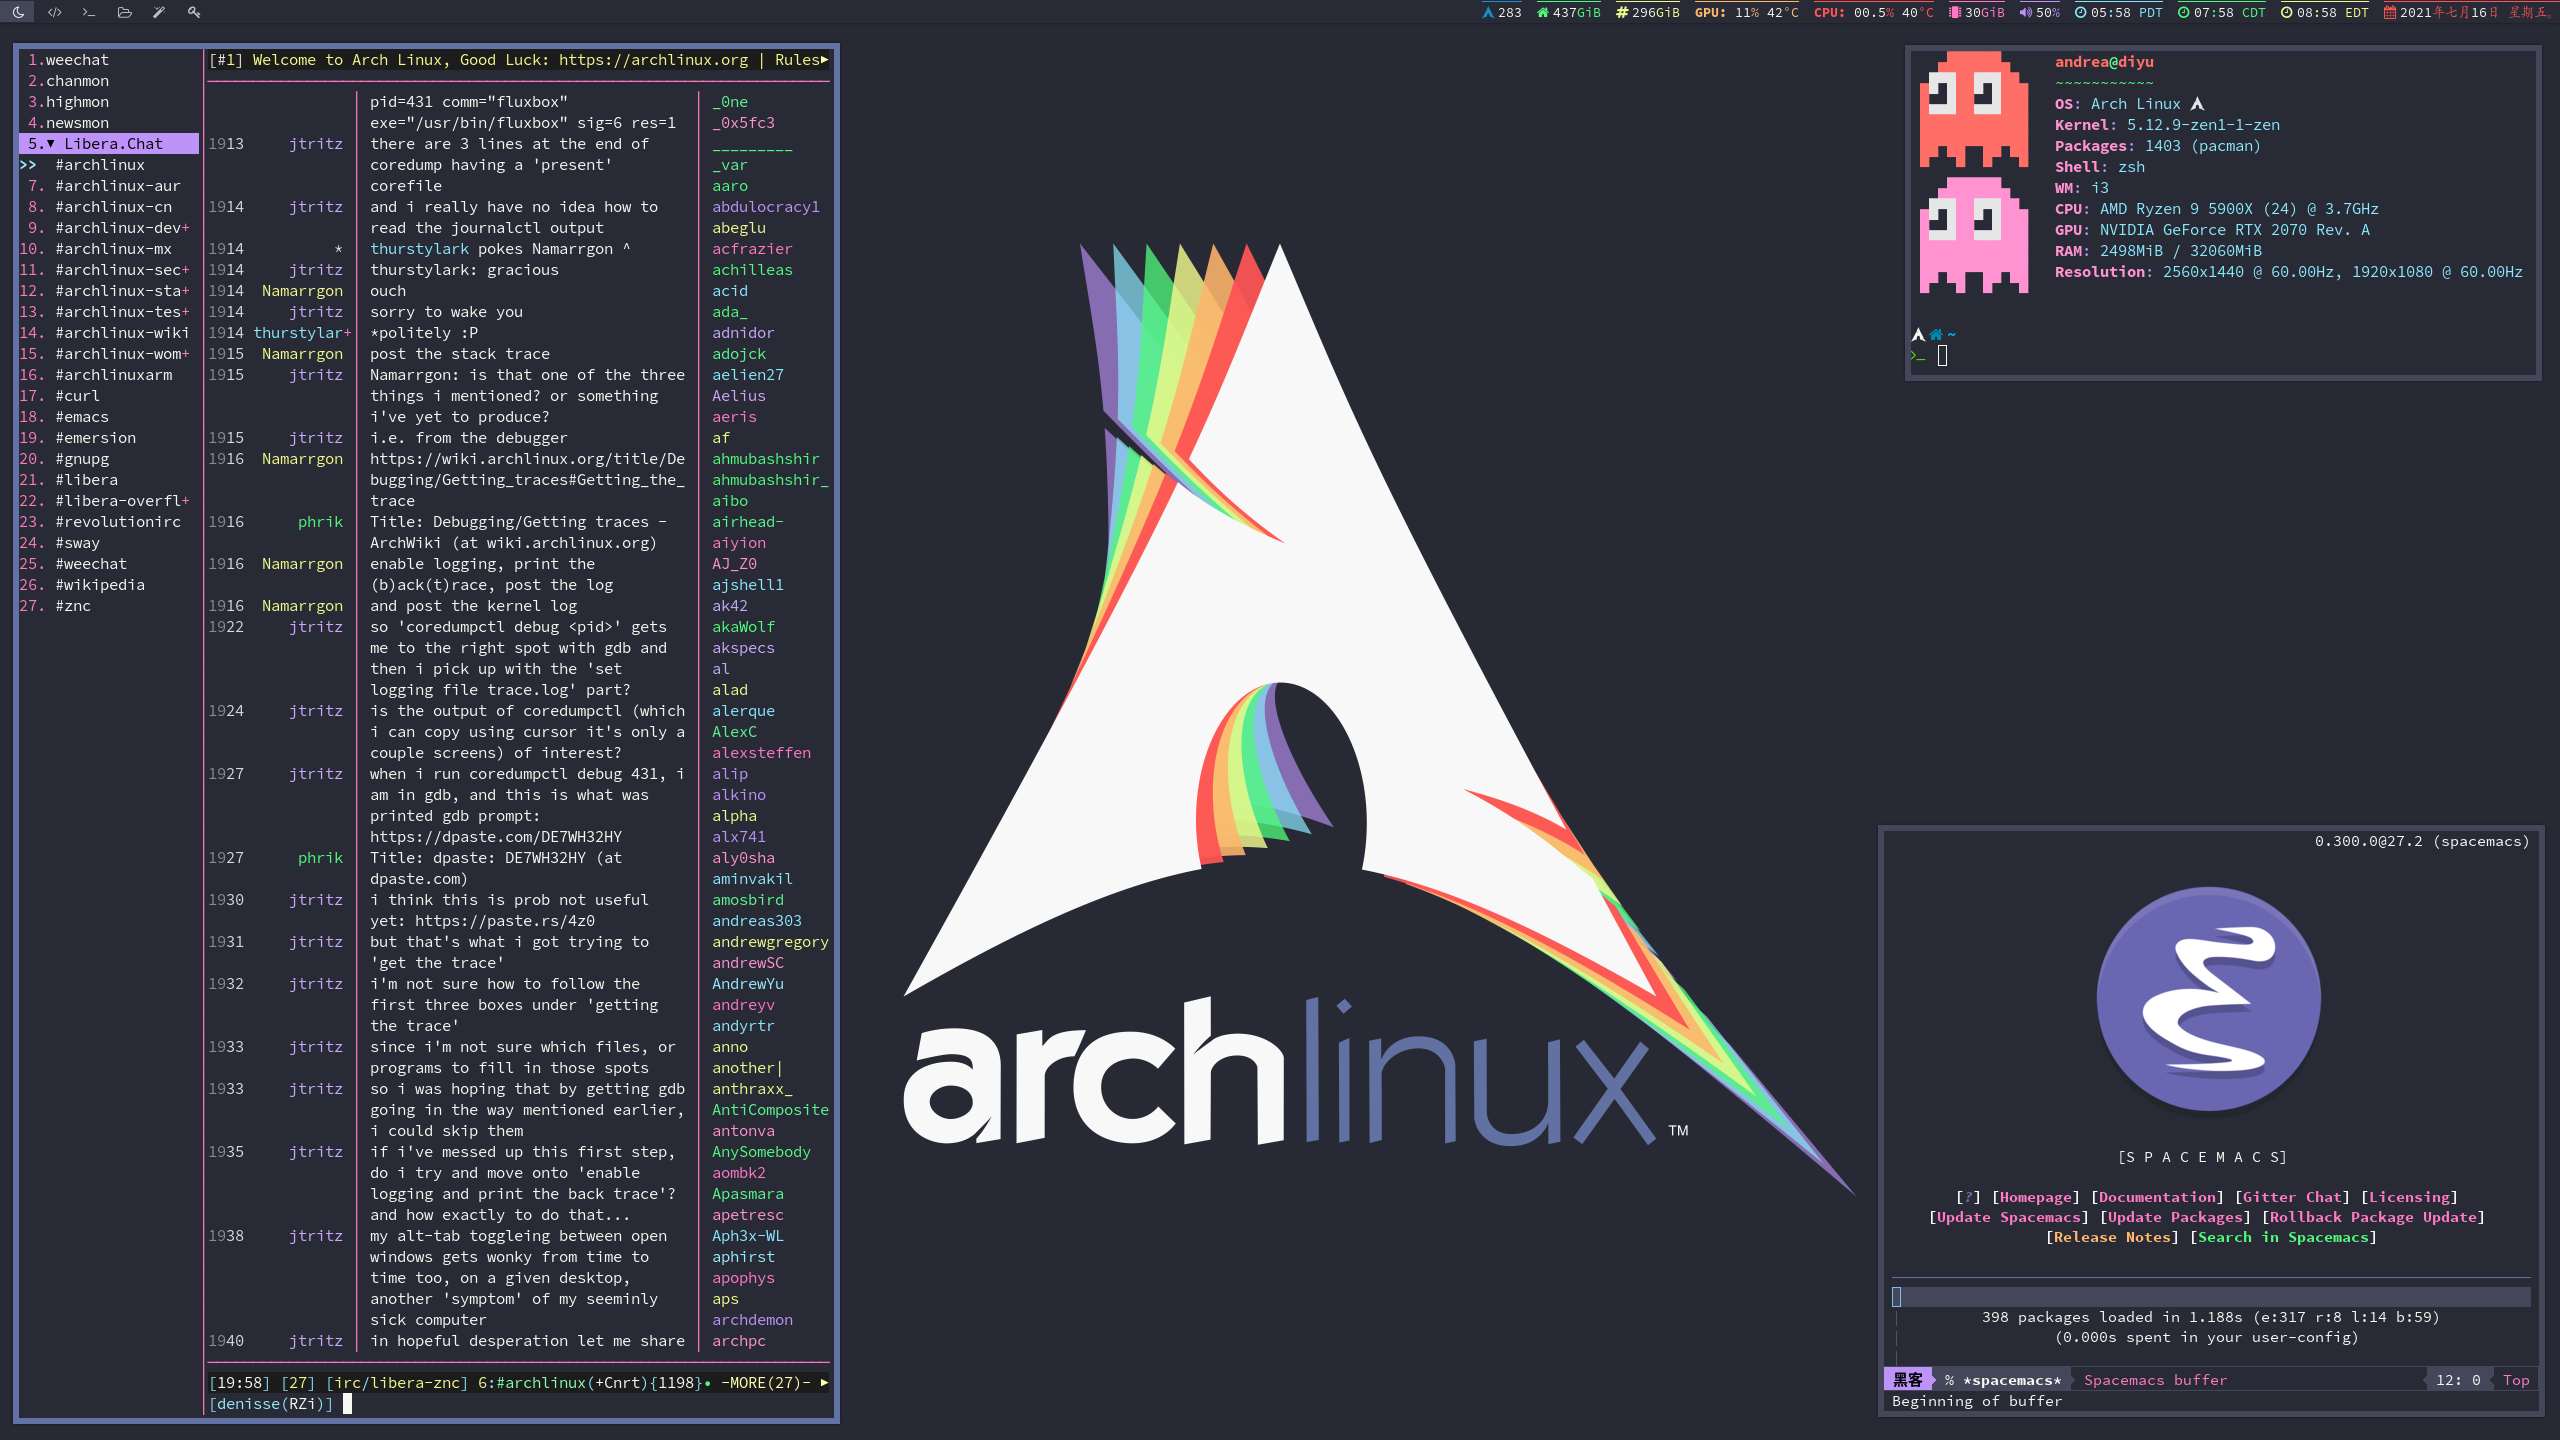
Task: Expand status bar with right arrow
Action: coord(824,1383)
